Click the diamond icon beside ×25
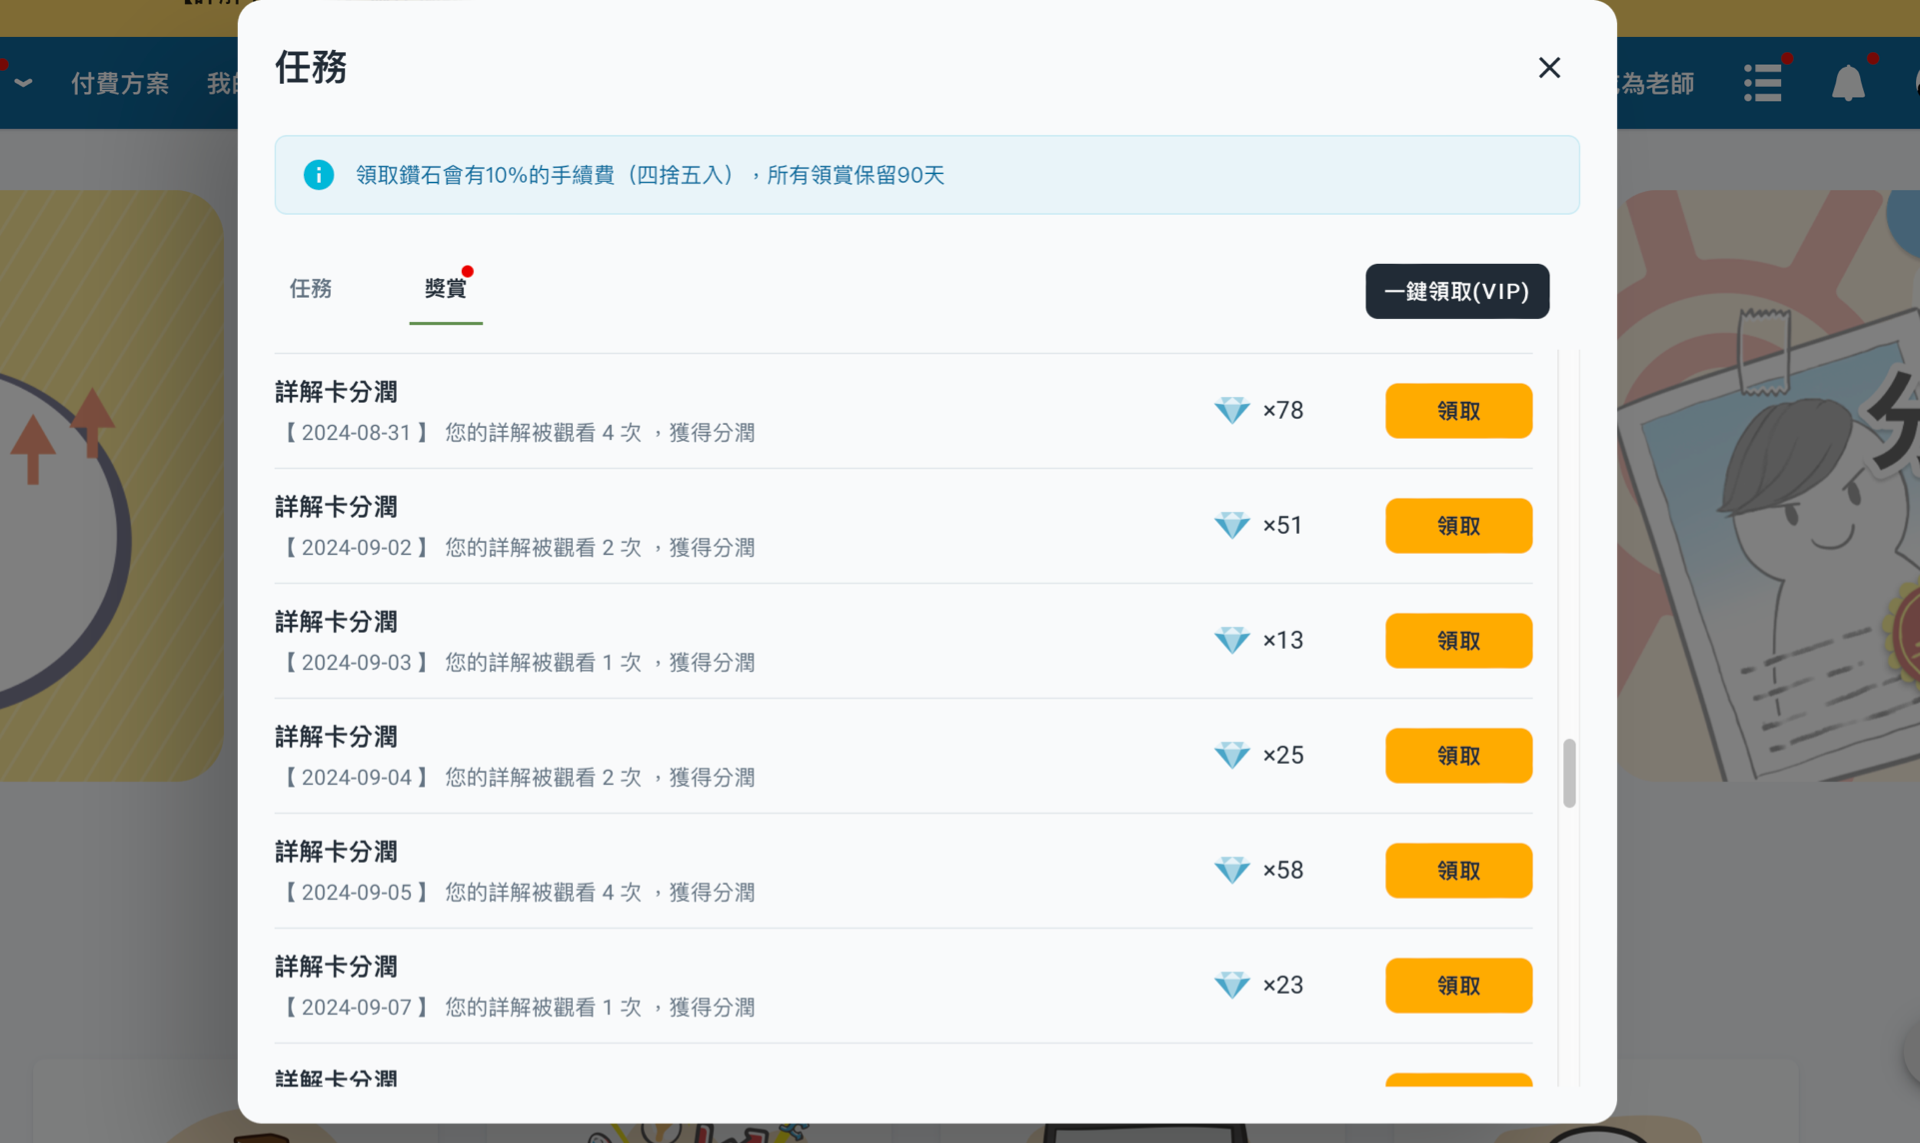 [x=1231, y=755]
